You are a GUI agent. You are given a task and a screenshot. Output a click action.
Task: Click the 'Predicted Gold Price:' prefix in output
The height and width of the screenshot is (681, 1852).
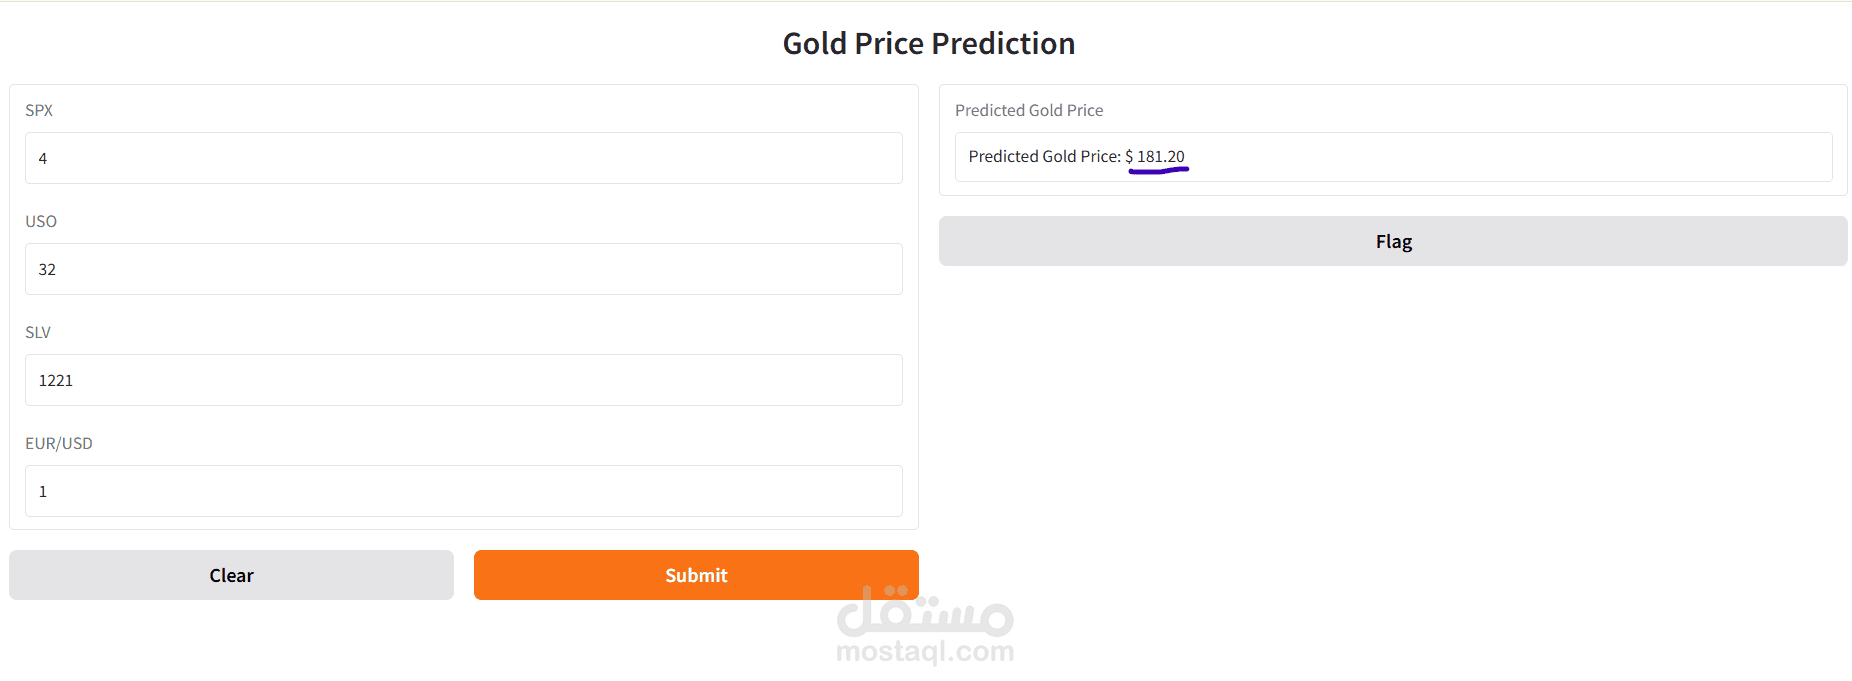(x=1045, y=156)
